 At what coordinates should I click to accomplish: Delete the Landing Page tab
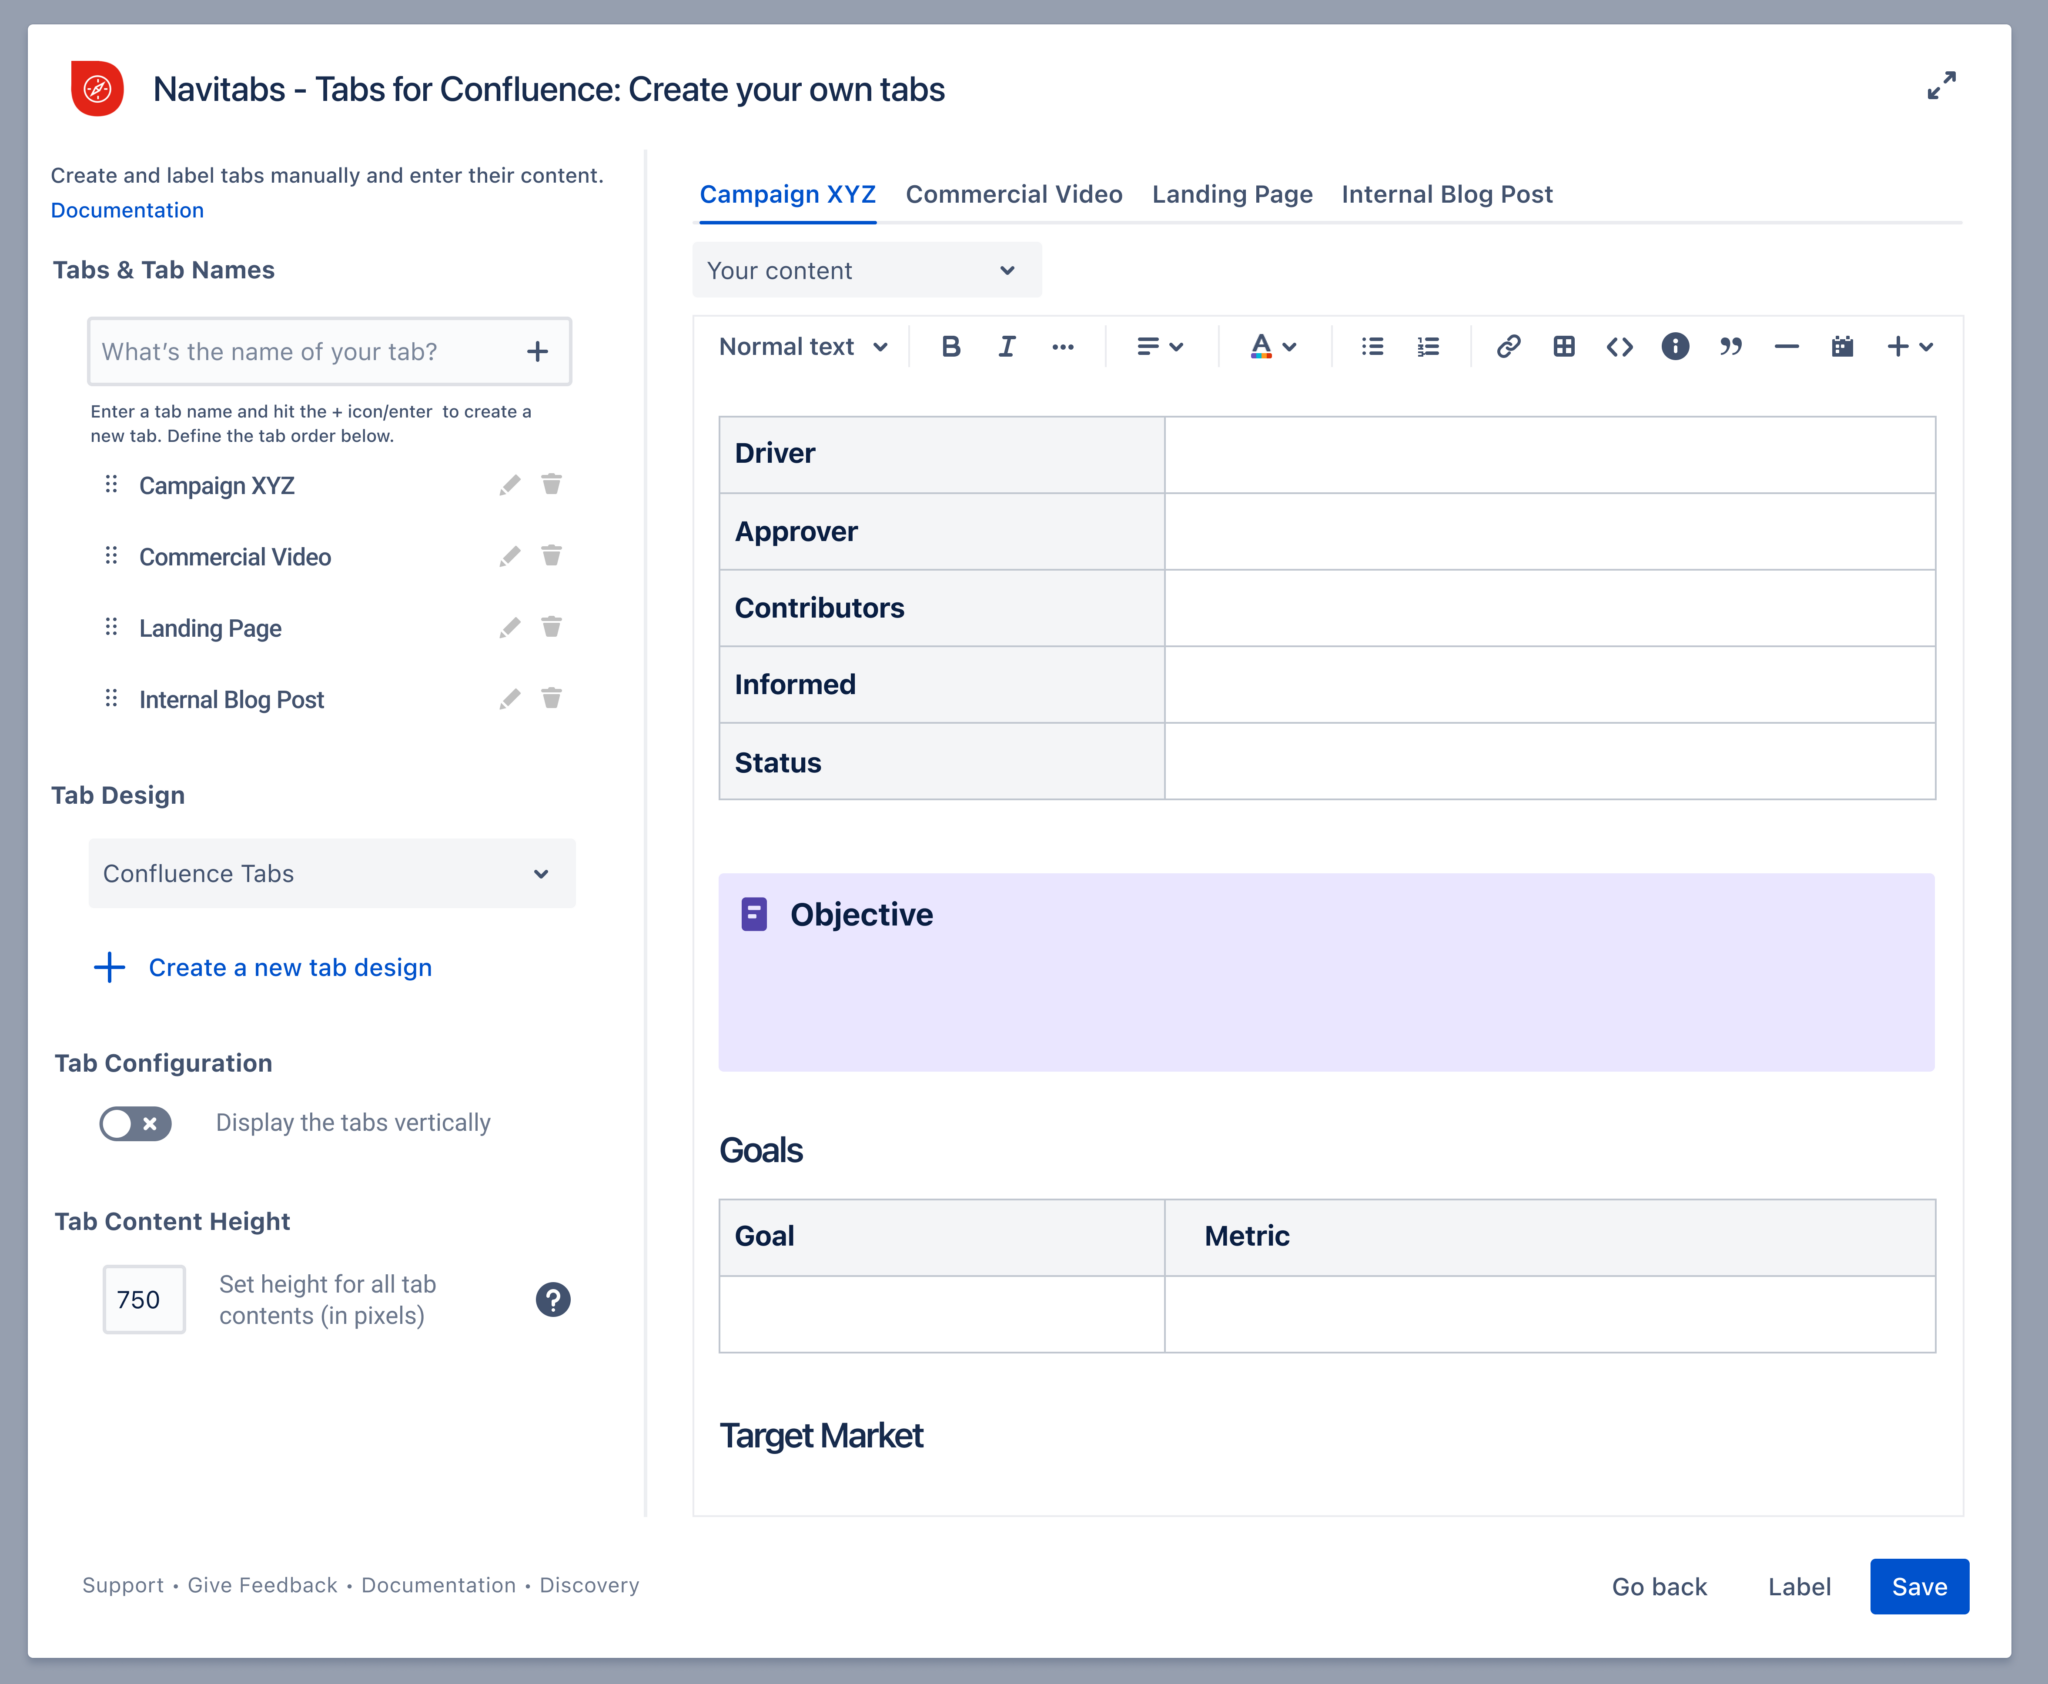pos(551,627)
